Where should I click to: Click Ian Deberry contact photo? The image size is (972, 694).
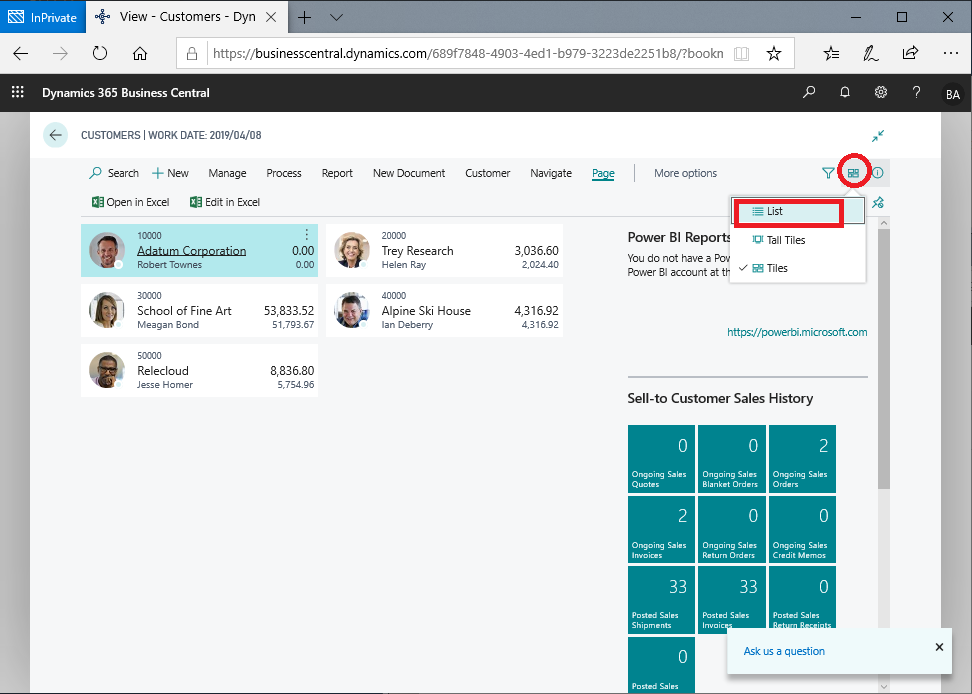point(351,310)
